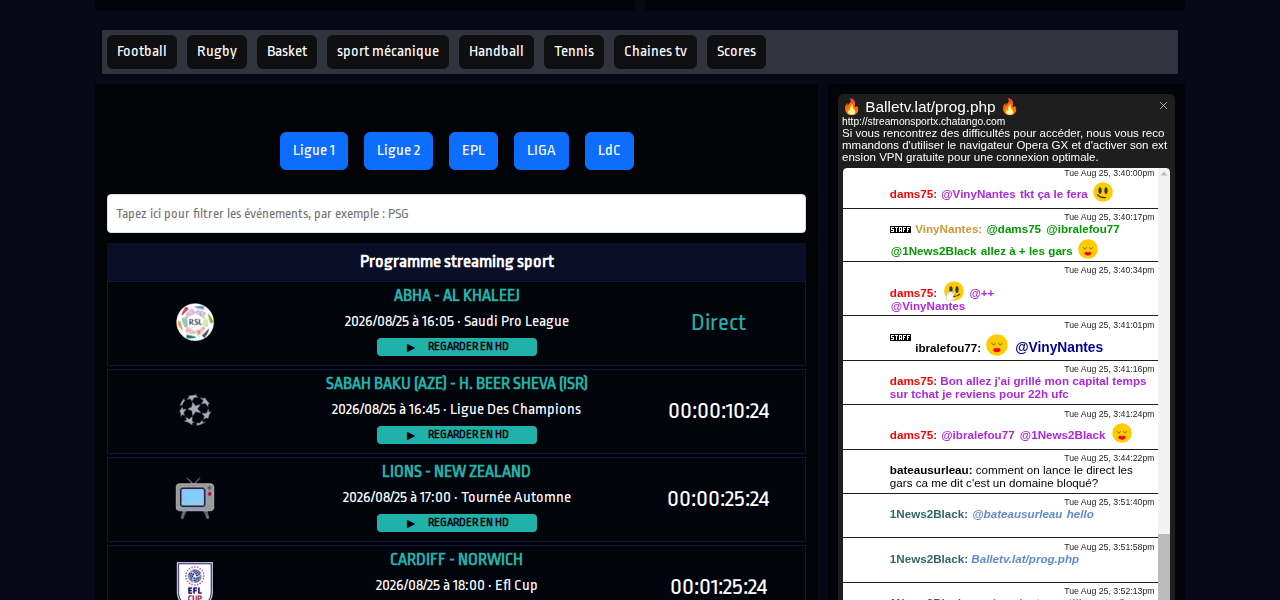Click the 00:01:25:24 countdown timer
The height and width of the screenshot is (600, 1280).
coord(718,587)
